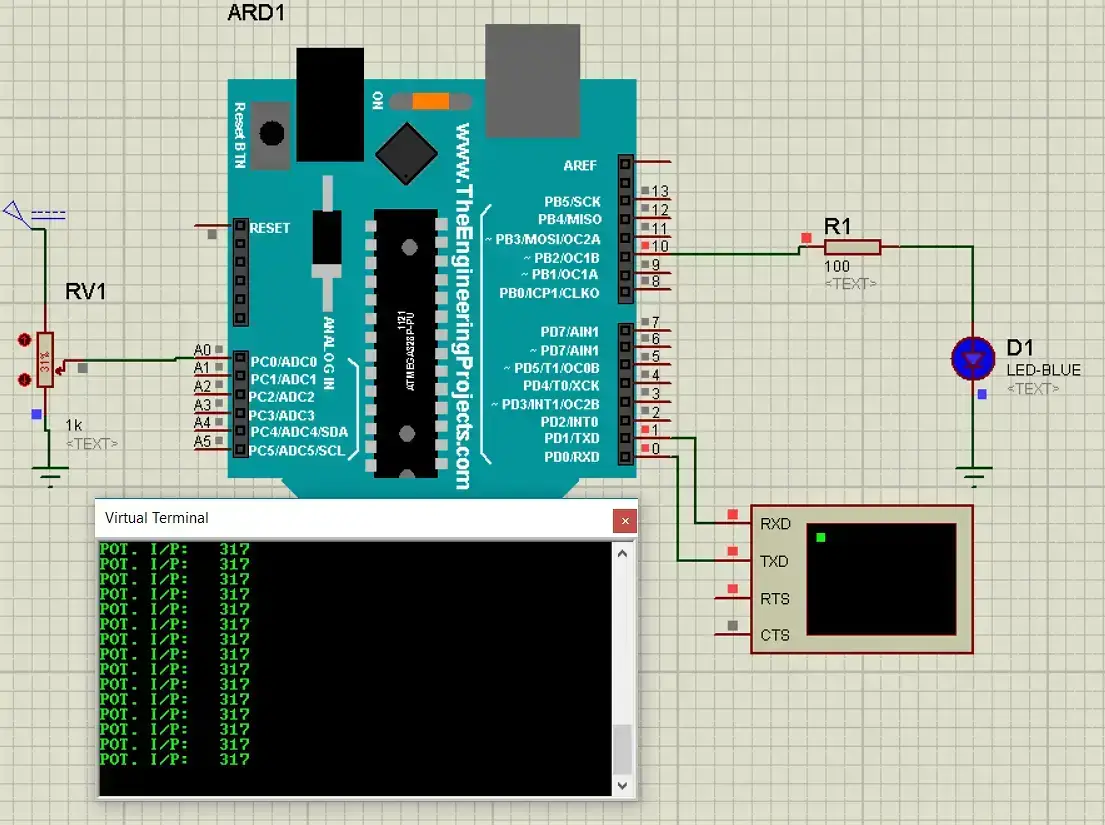Click the A2 analog pin label

tap(202, 386)
